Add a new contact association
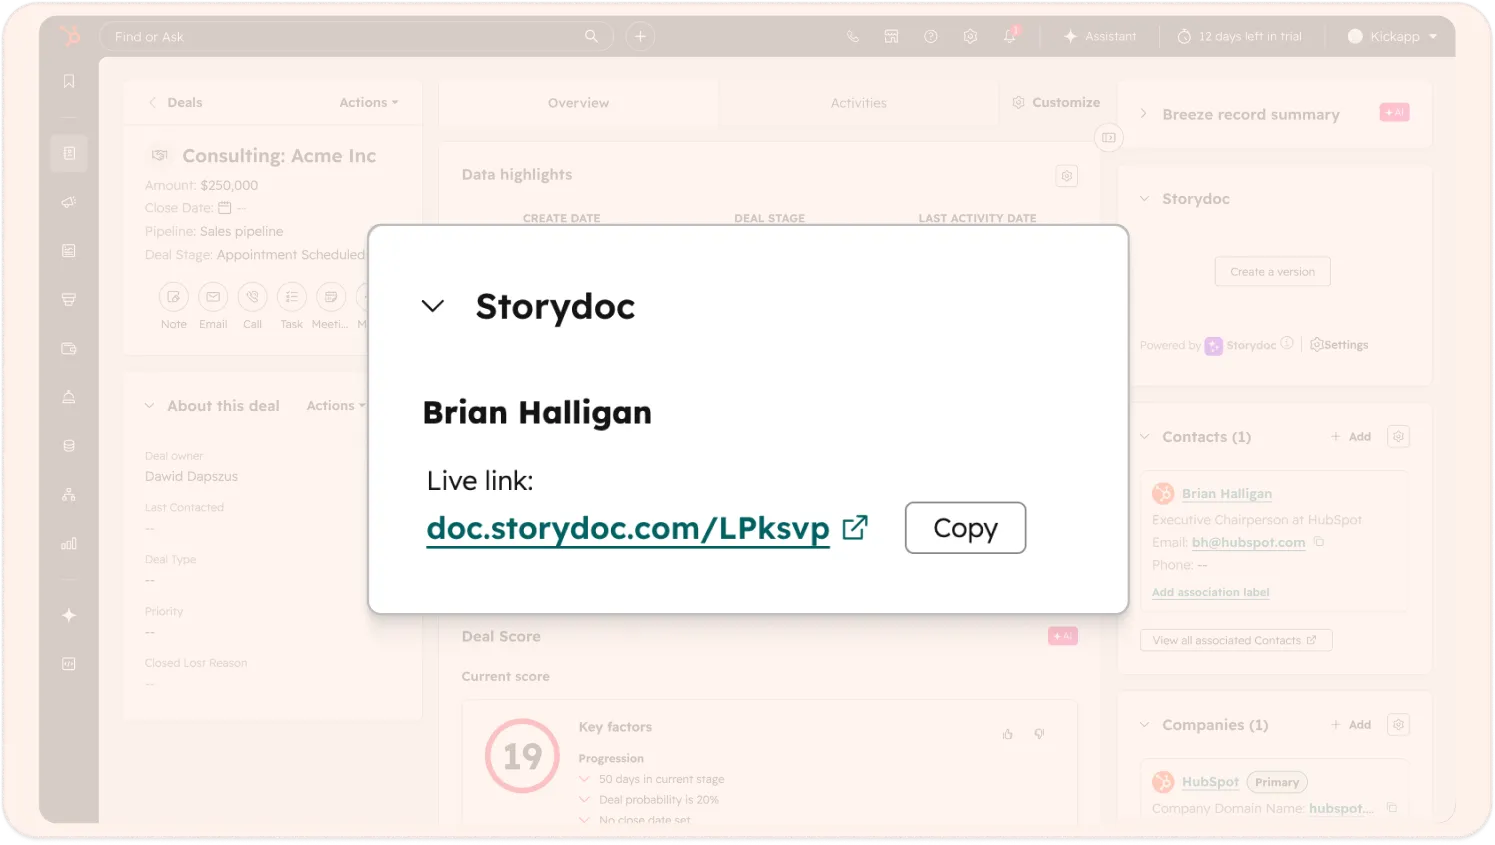 [x=1351, y=436]
